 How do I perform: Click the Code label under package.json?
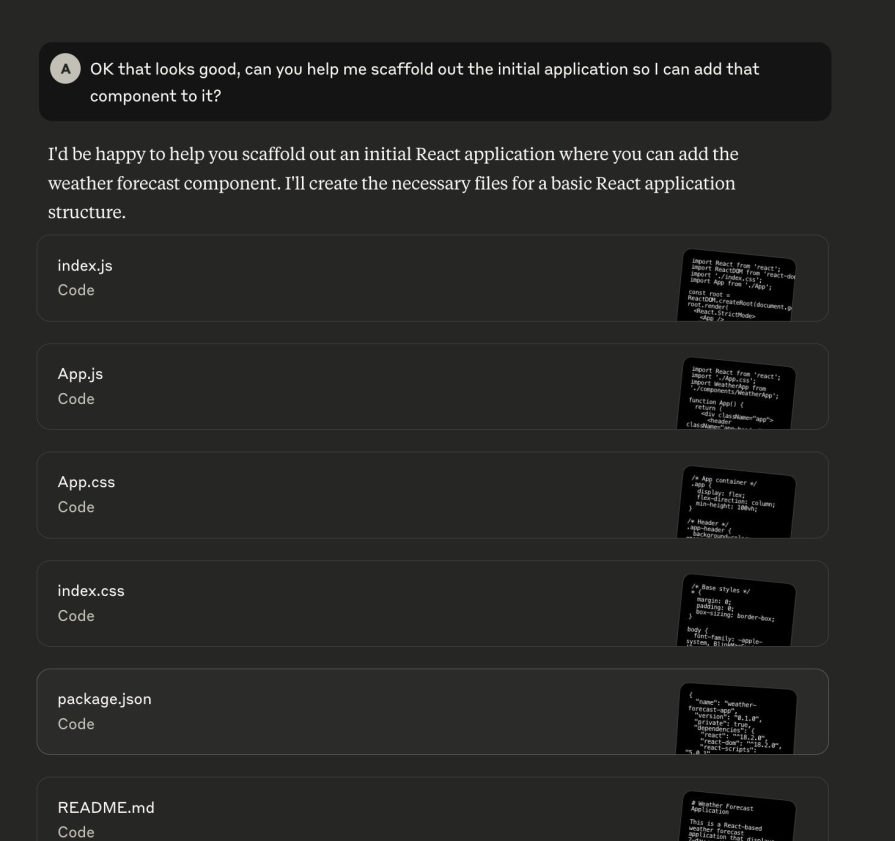76,724
